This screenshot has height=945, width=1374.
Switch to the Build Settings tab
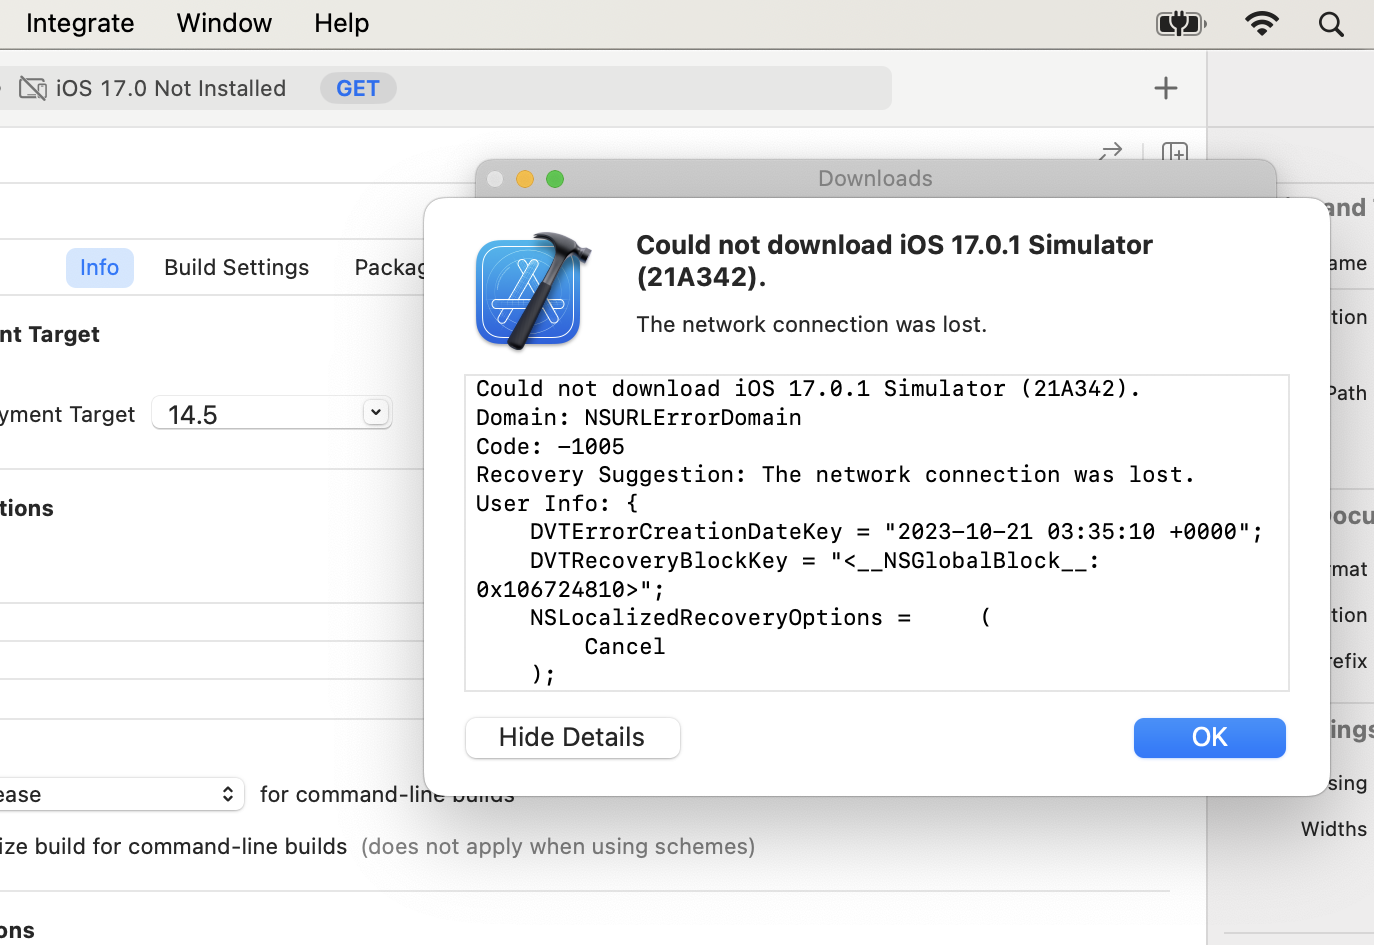click(x=236, y=268)
